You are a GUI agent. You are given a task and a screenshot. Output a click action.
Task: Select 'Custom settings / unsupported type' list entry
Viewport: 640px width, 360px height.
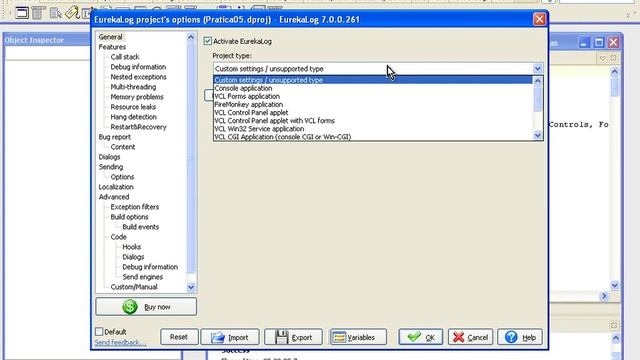[373, 80]
